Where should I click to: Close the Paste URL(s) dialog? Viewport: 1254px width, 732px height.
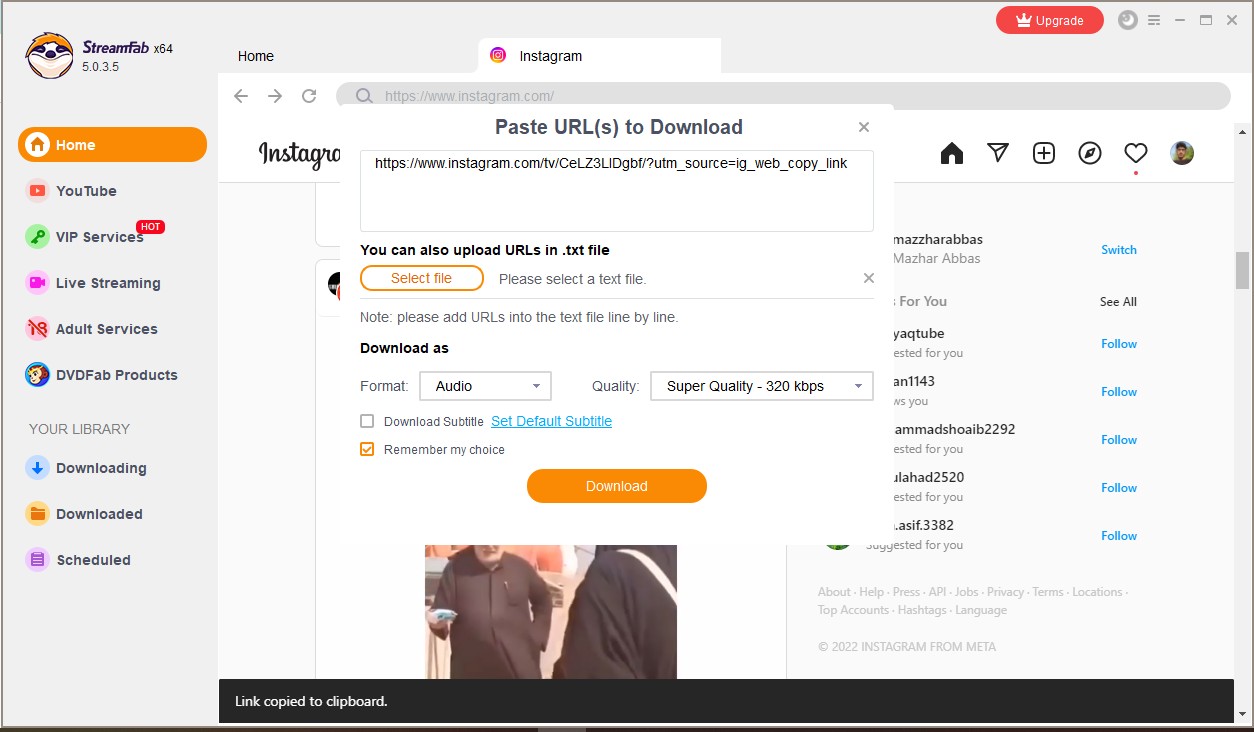[x=864, y=127]
